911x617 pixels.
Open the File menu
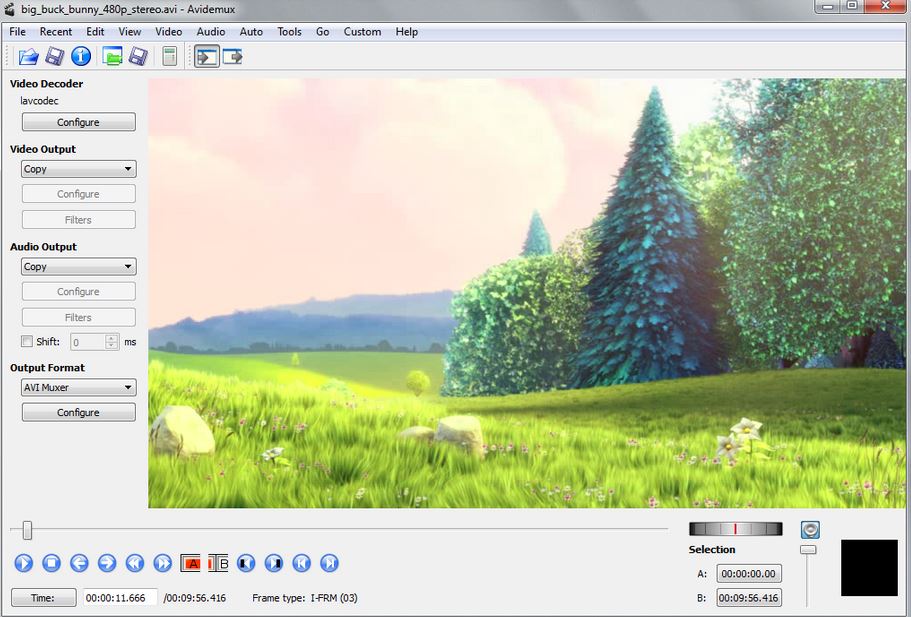click(17, 32)
